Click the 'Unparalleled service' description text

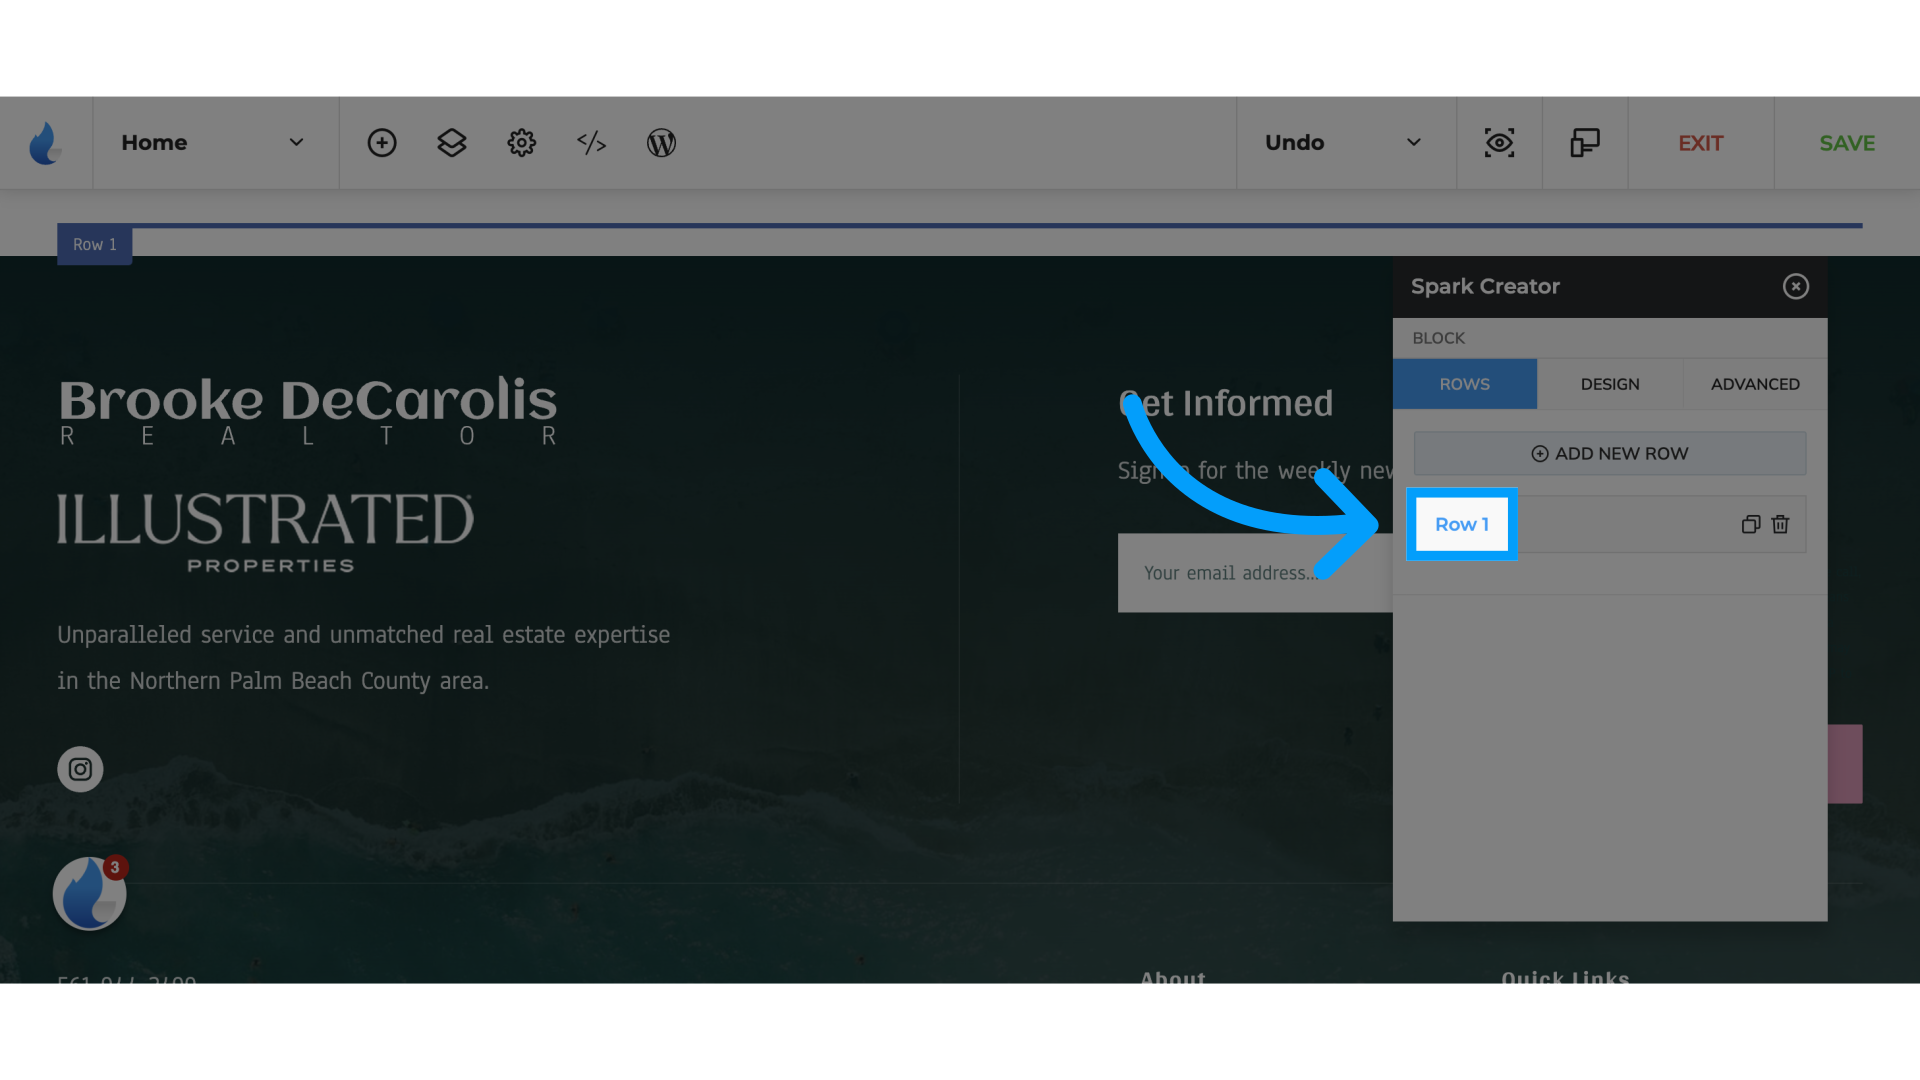[x=364, y=658]
